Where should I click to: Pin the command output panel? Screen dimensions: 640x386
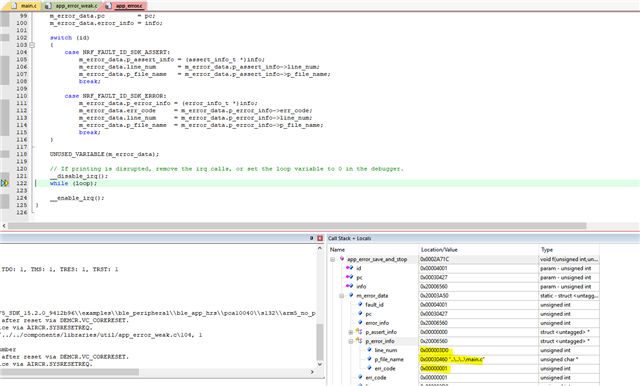[x=311, y=238]
